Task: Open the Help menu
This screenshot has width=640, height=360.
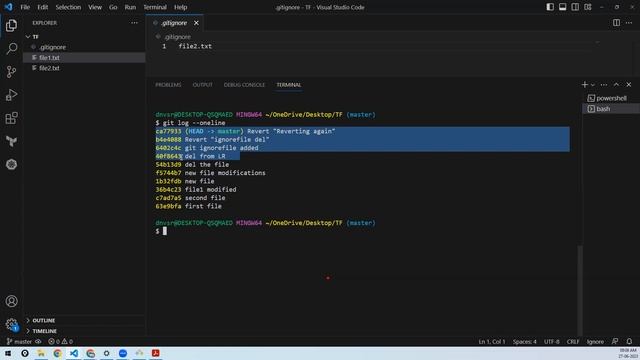Action: [x=180, y=7]
